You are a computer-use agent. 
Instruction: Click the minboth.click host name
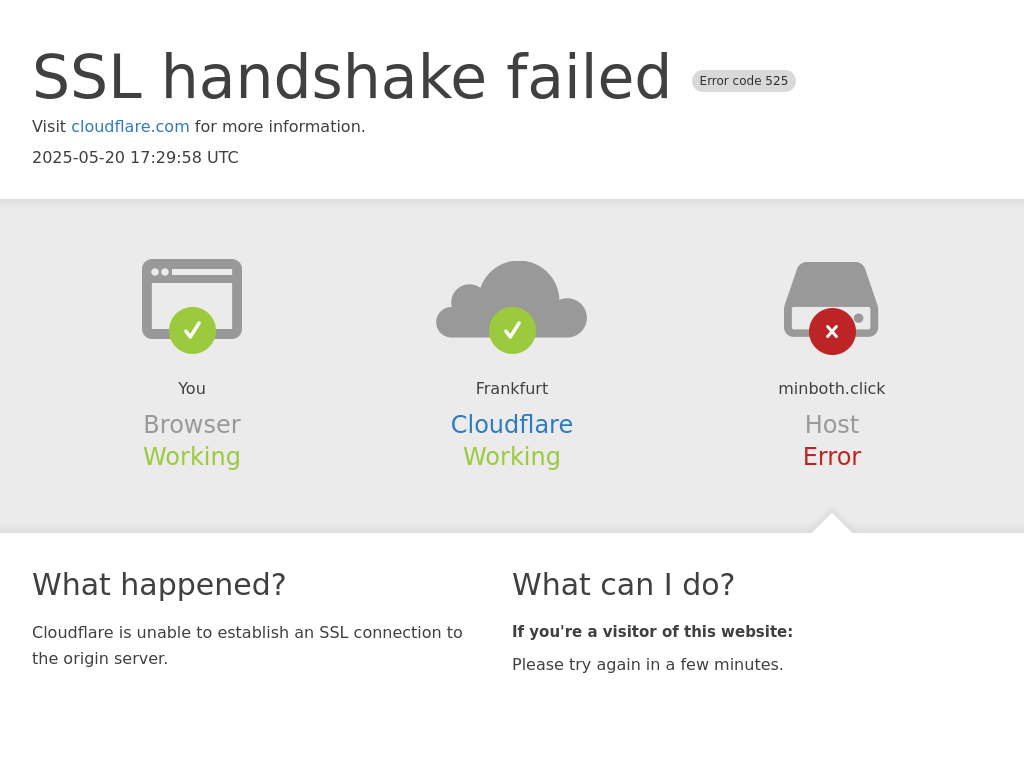click(832, 389)
